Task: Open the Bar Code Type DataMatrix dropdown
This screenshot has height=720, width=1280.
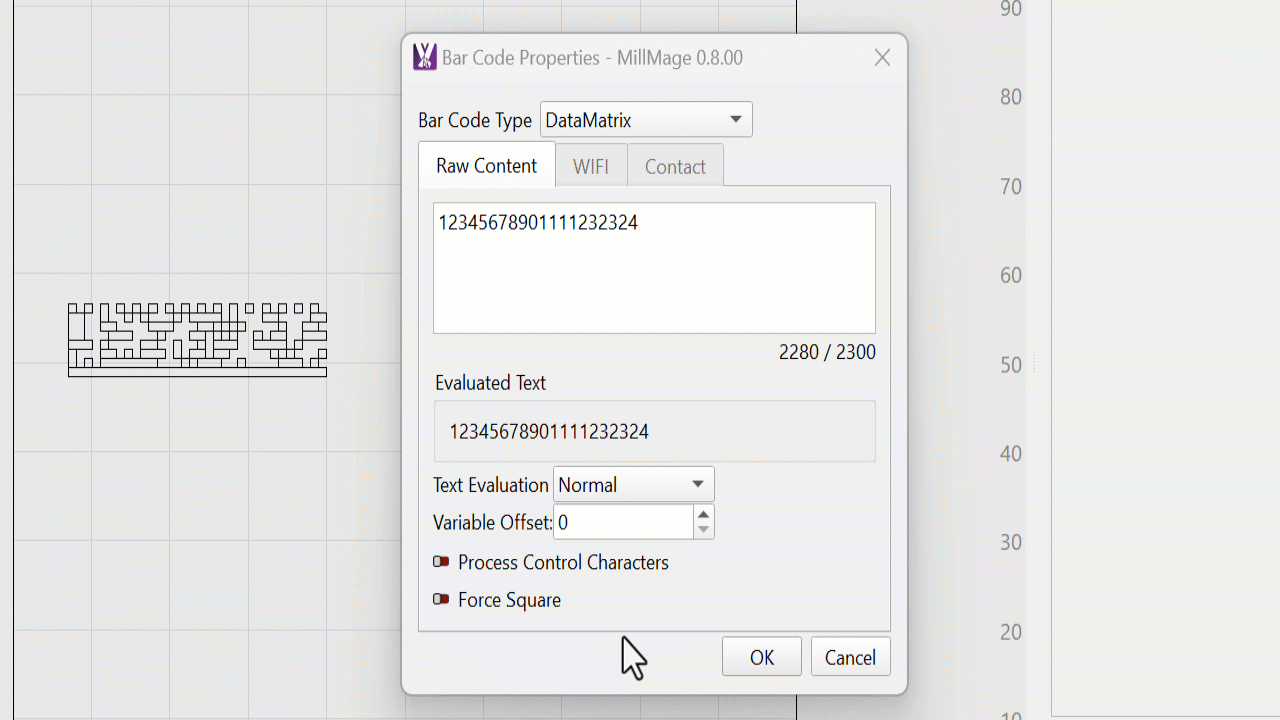Action: [x=646, y=120]
